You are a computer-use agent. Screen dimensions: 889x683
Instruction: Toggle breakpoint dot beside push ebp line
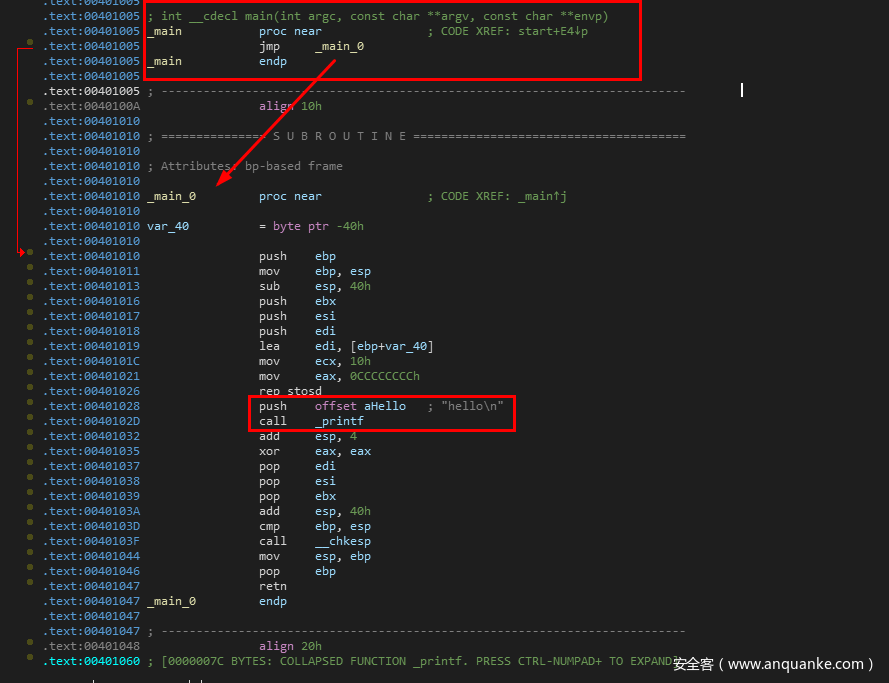click(x=31, y=256)
